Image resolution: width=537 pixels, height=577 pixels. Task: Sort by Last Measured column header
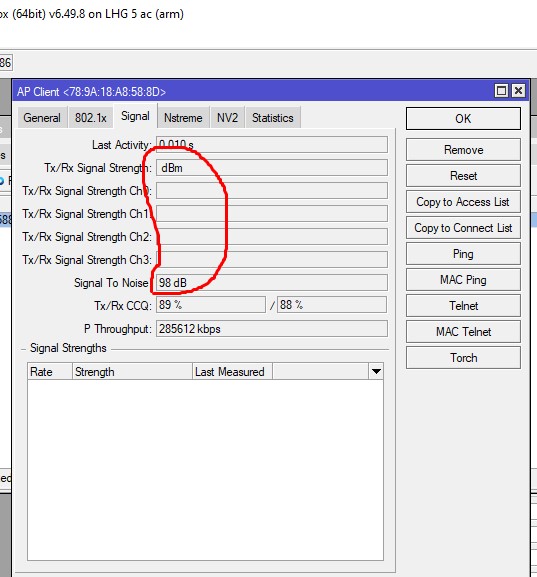tap(233, 372)
